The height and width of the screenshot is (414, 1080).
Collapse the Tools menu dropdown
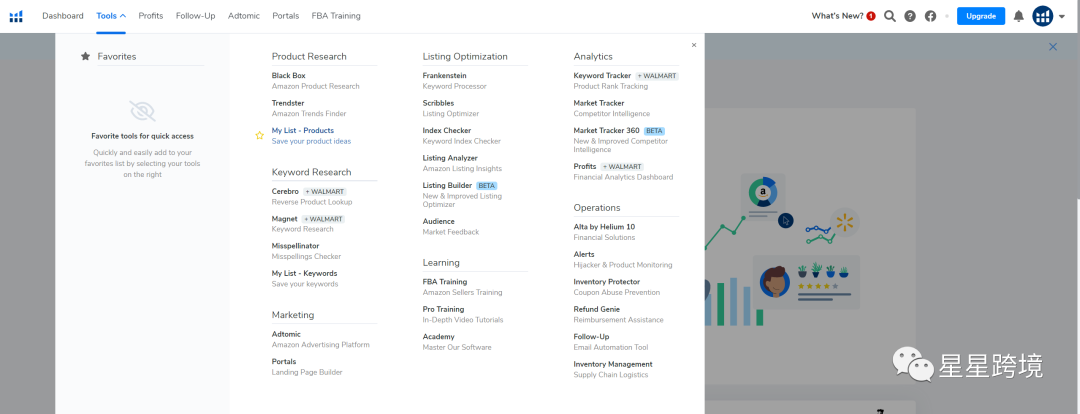click(111, 16)
